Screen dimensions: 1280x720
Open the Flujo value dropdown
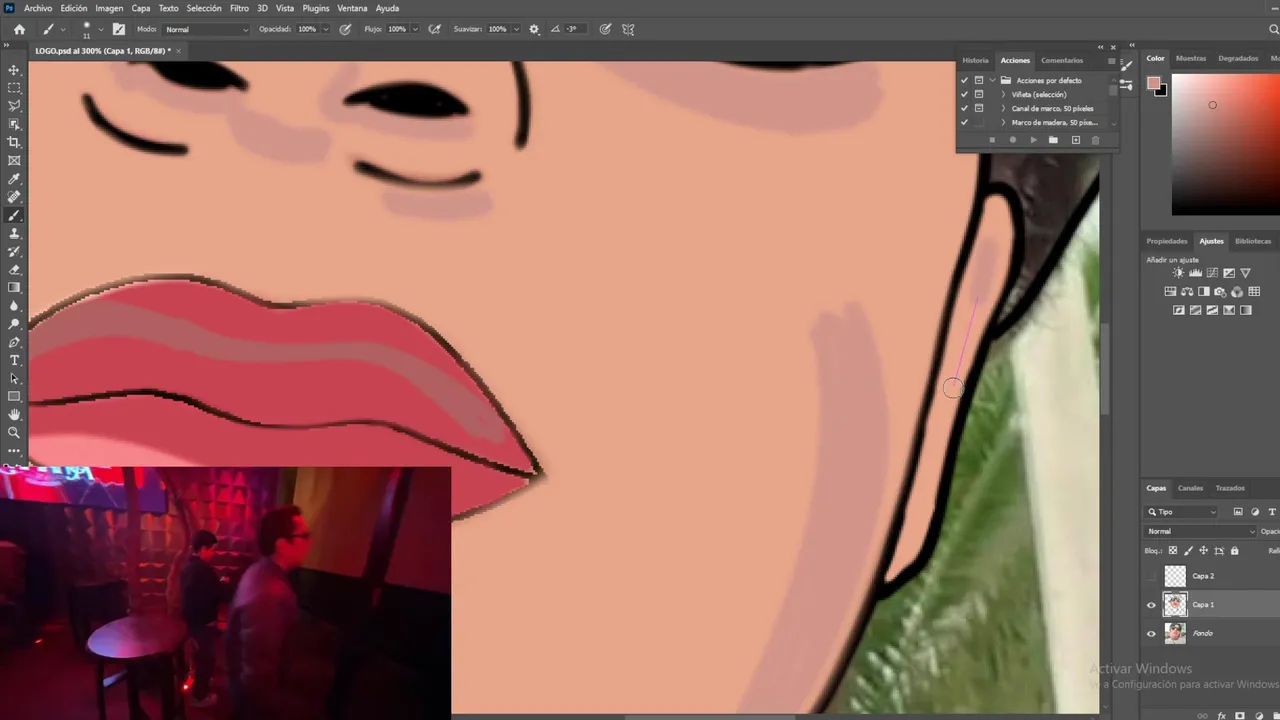(x=414, y=29)
